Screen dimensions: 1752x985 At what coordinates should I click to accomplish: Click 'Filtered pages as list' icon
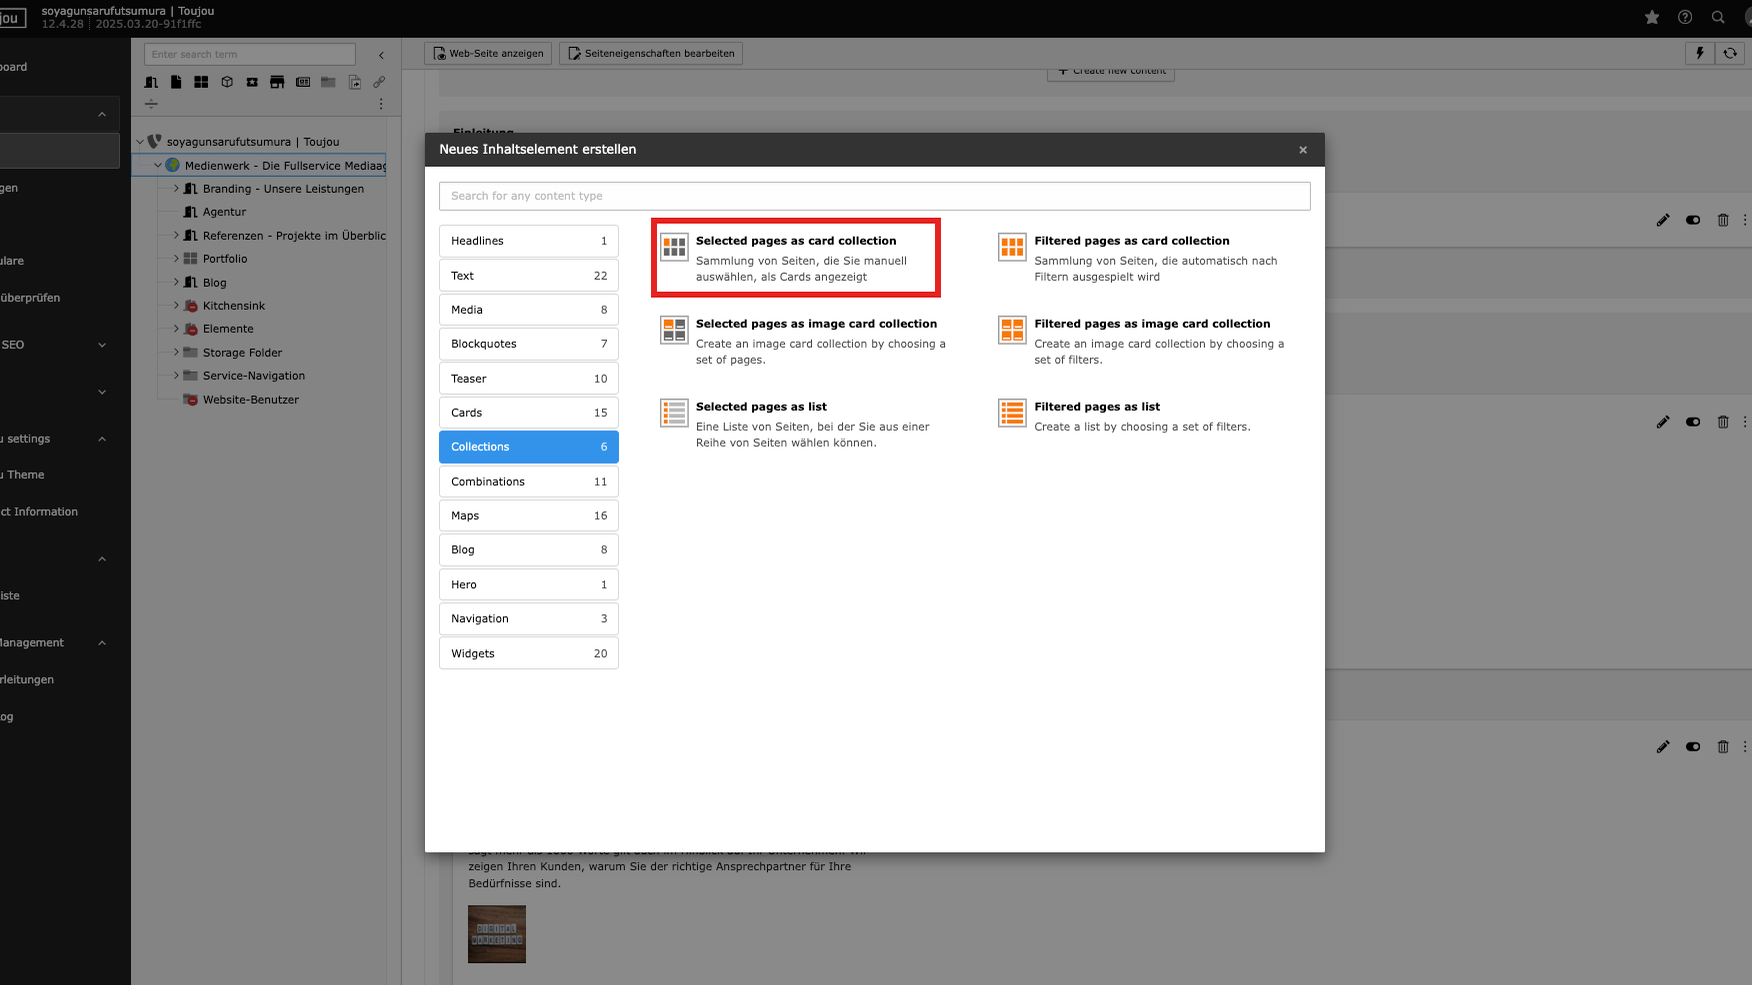point(1012,412)
